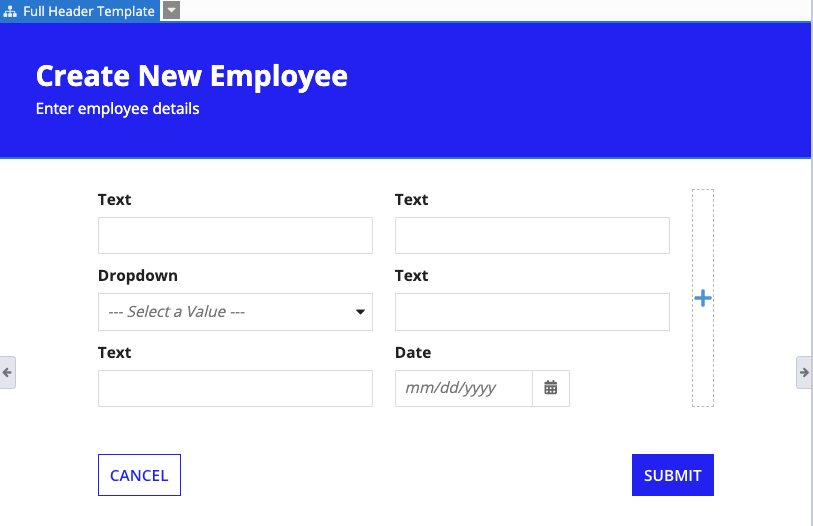Click the plus icon to add column
The height and width of the screenshot is (526, 813).
pyautogui.click(x=703, y=298)
